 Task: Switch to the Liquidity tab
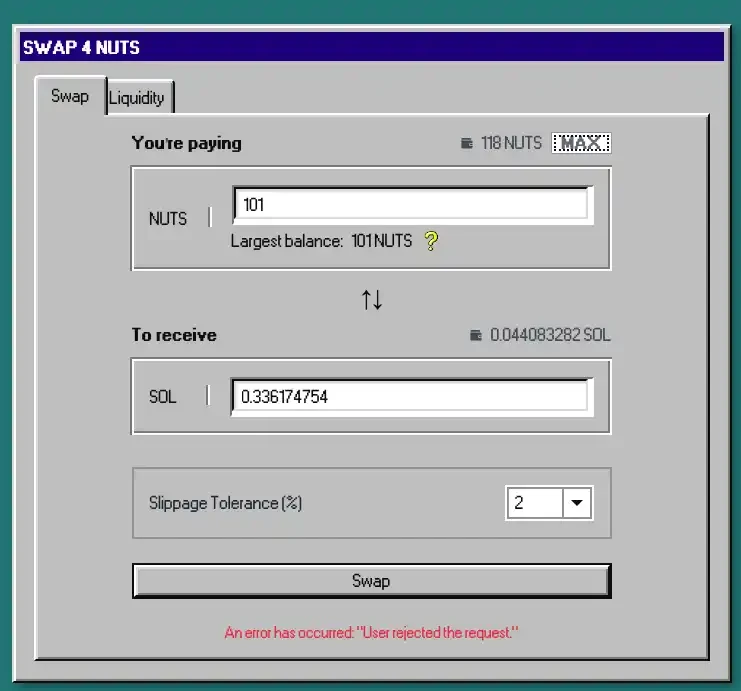[137, 98]
